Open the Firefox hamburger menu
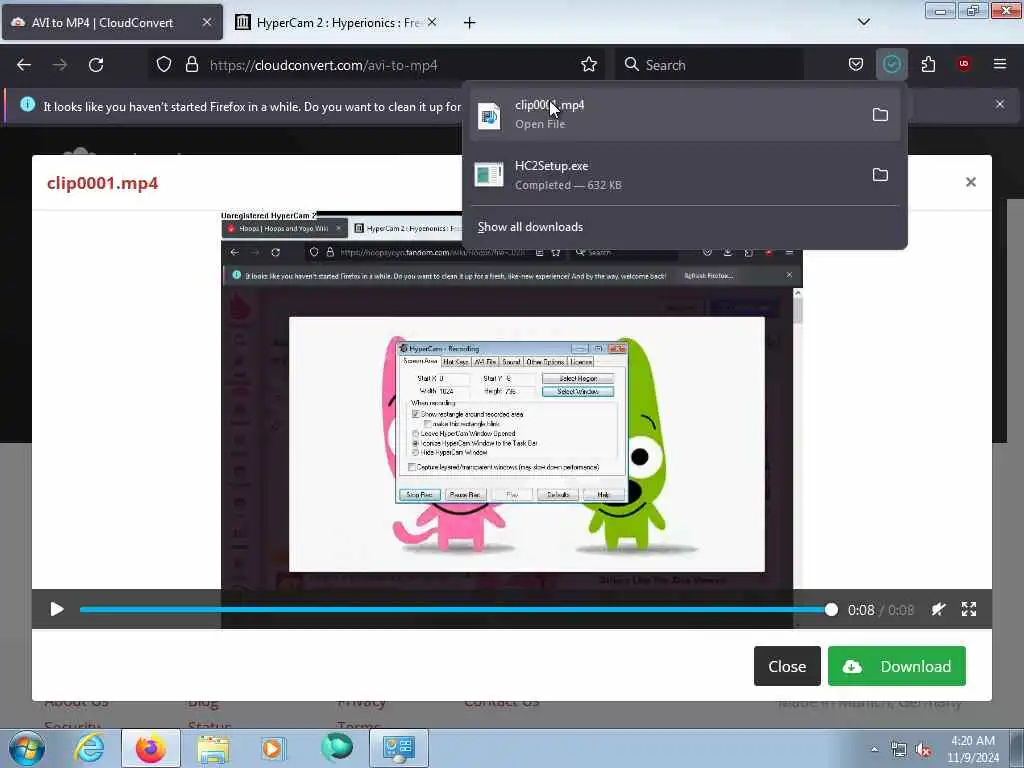Viewport: 1024px width, 768px height. (1000, 64)
